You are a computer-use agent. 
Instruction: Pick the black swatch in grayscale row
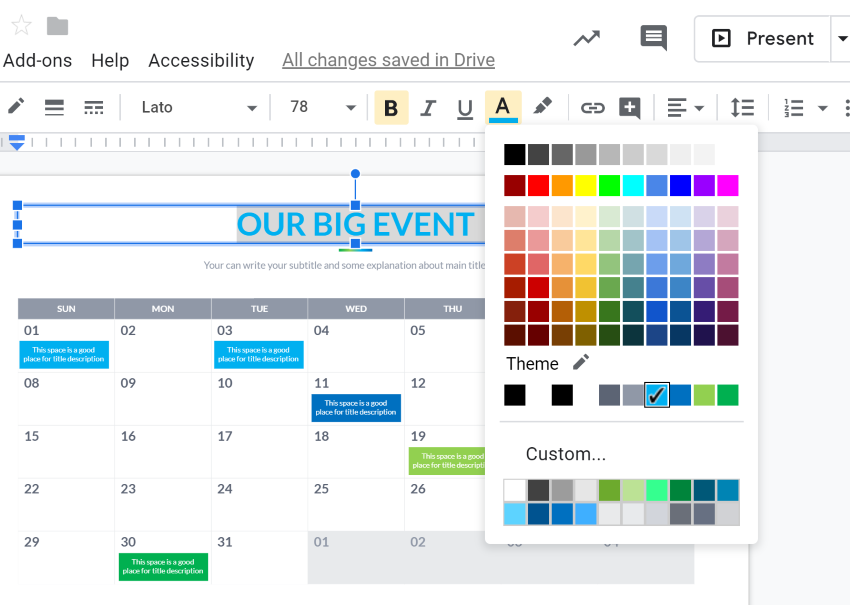tap(514, 155)
